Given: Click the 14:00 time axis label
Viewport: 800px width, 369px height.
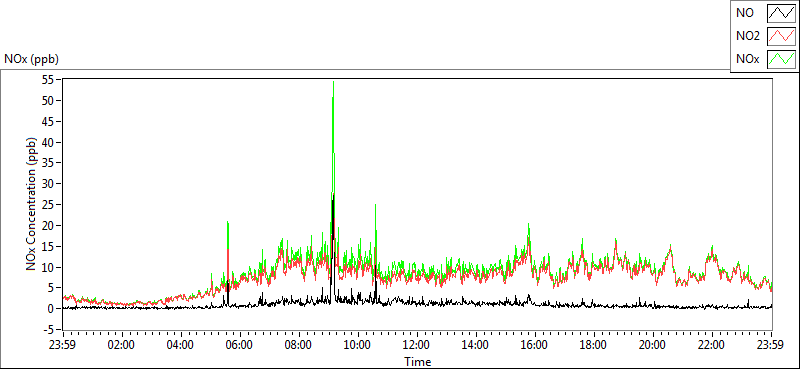Looking at the screenshot, I should (x=476, y=345).
